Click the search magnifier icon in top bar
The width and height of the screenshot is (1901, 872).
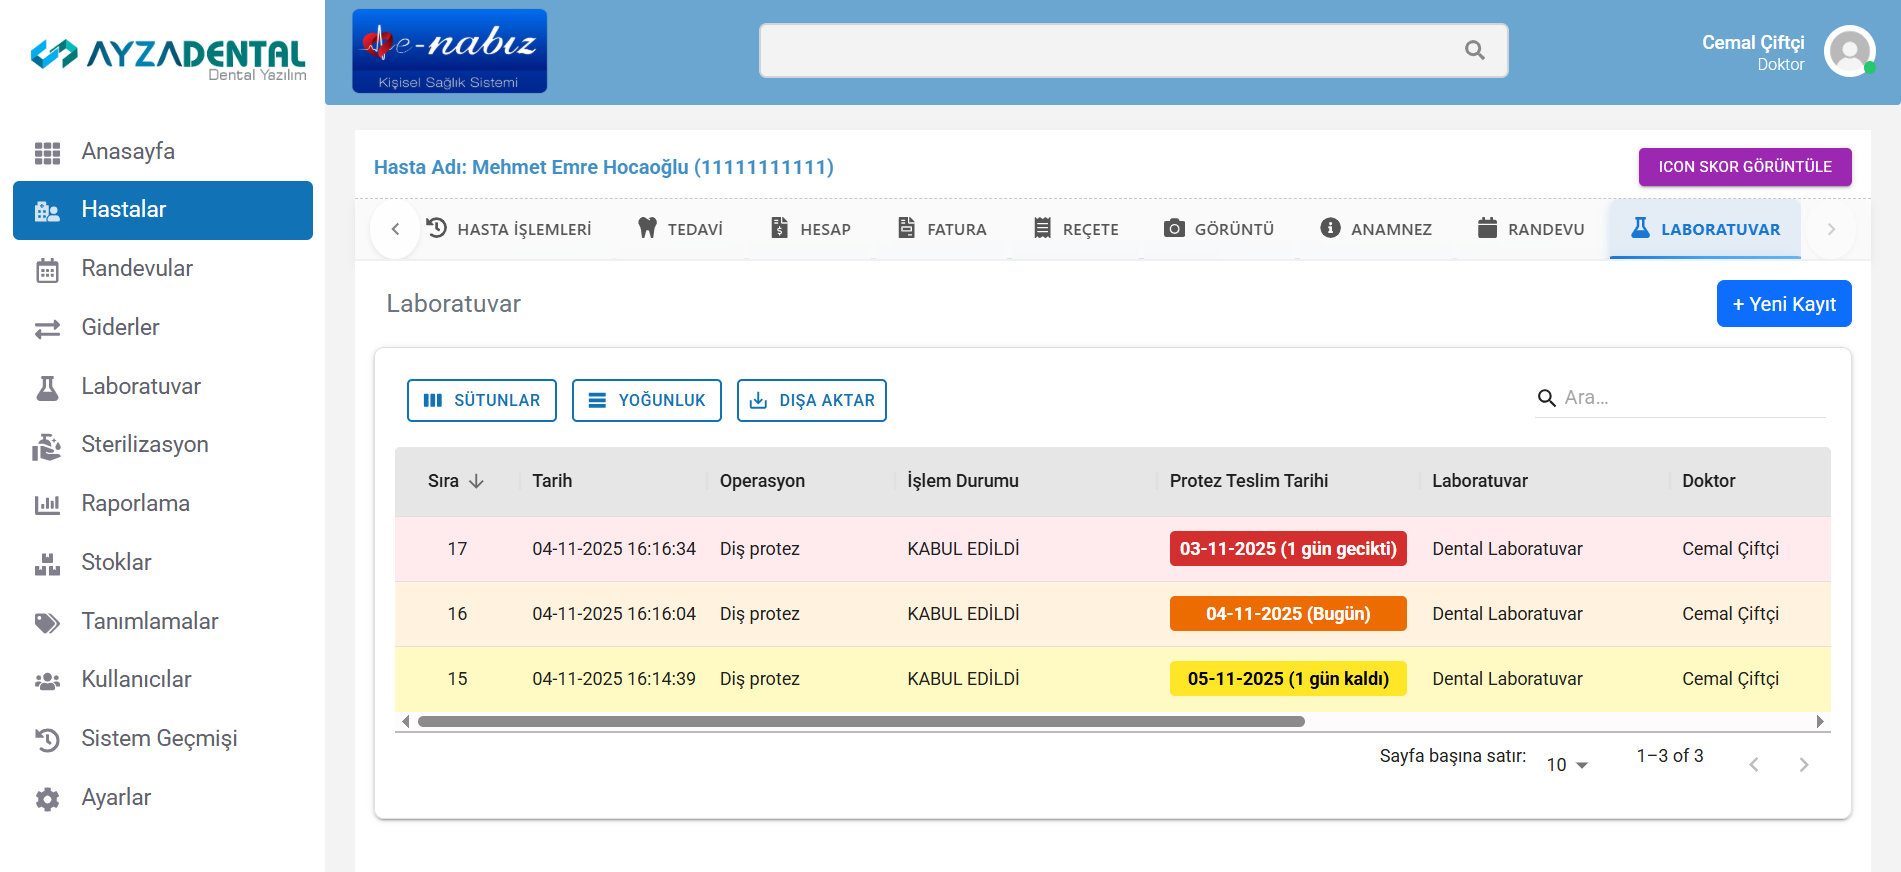(x=1474, y=50)
